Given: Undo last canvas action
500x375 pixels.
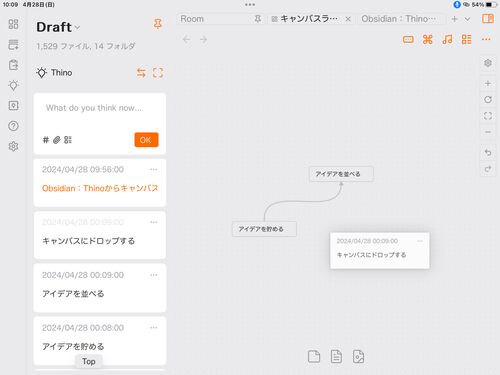Looking at the screenshot, I should point(488,153).
